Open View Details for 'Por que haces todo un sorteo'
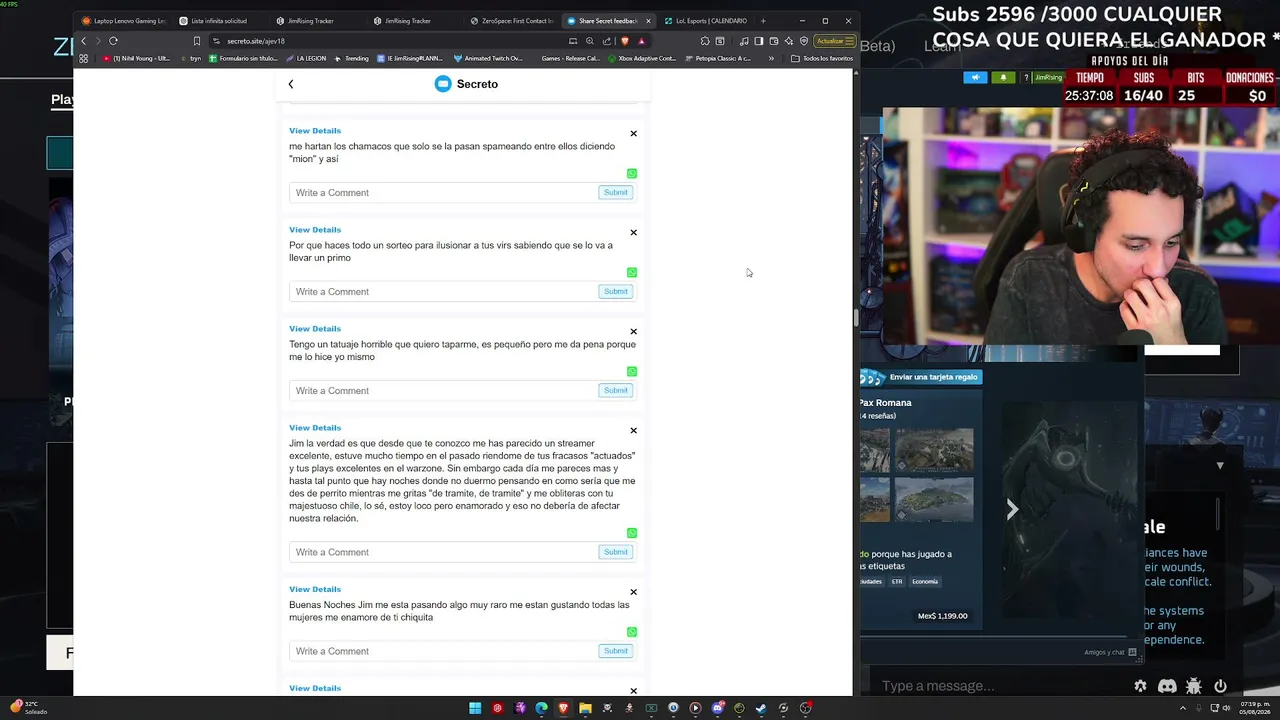Viewport: 1280px width, 720px height. [x=315, y=229]
